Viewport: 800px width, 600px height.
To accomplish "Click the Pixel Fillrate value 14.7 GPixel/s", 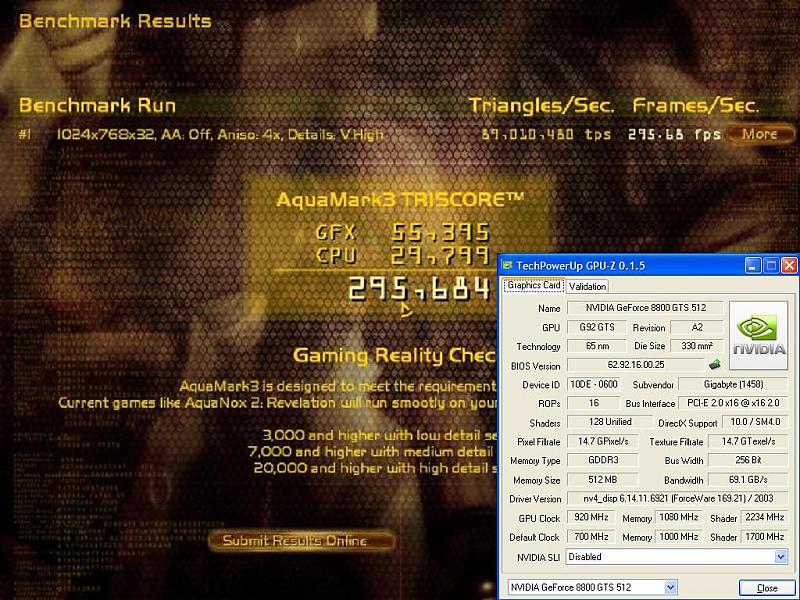I will pyautogui.click(x=603, y=441).
